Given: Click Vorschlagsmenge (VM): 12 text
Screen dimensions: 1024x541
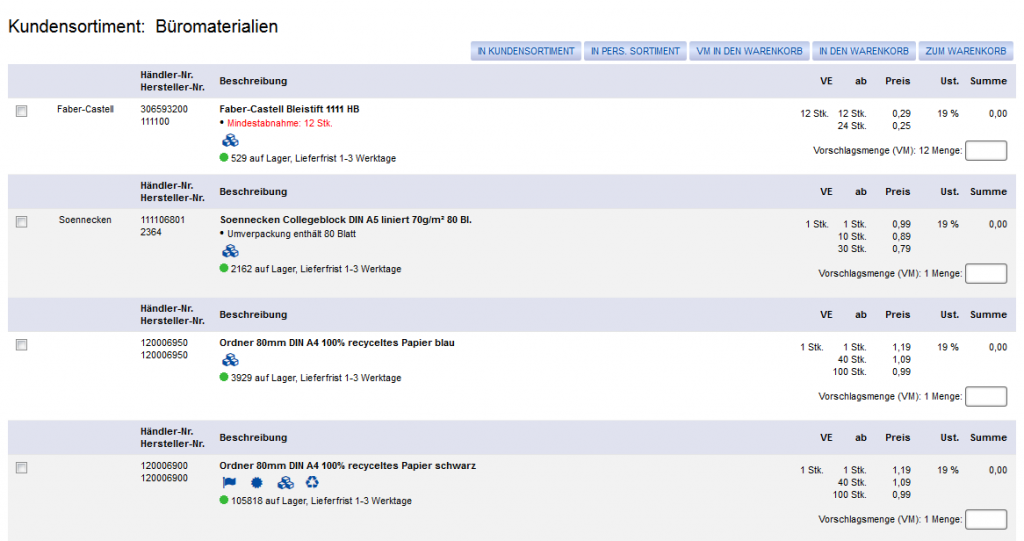Looking at the screenshot, I should (x=871, y=150).
